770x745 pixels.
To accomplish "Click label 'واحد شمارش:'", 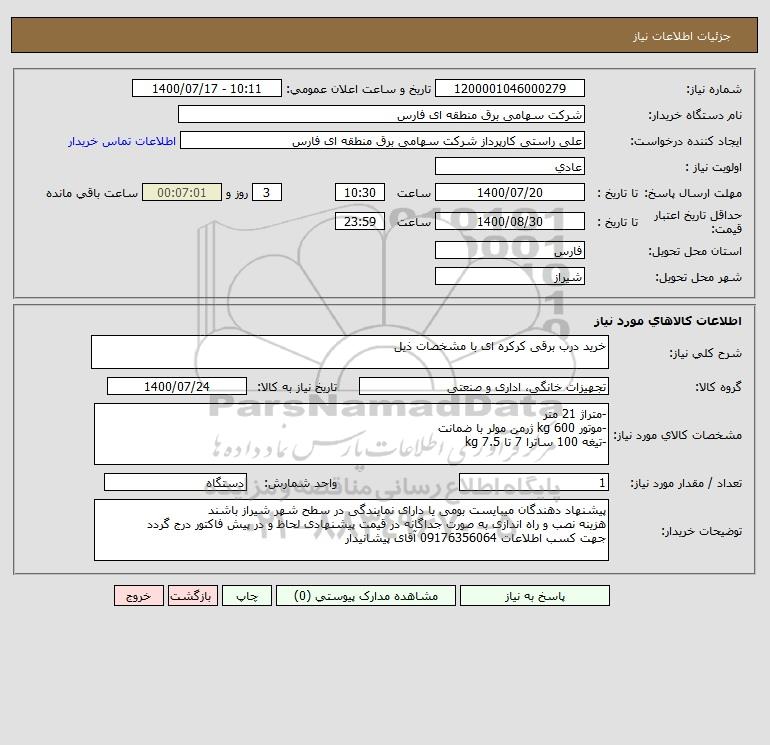I will pos(301,484).
